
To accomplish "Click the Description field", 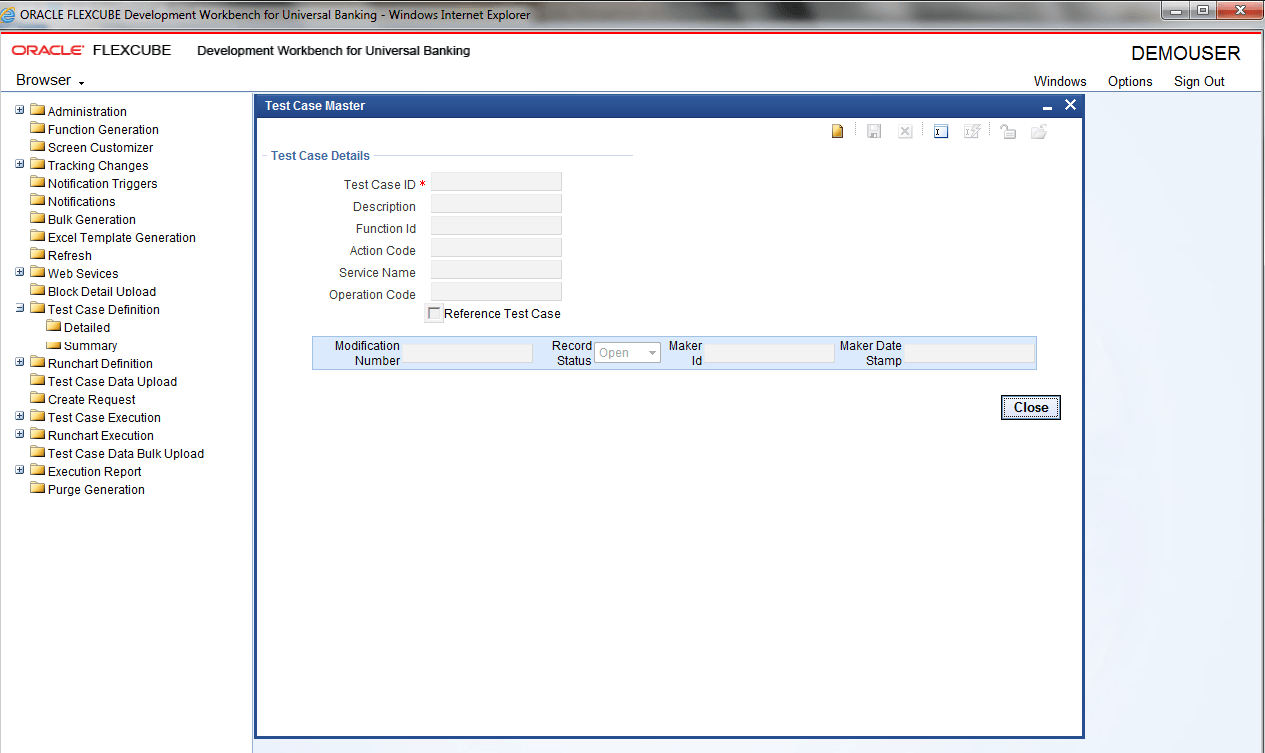I will pyautogui.click(x=496, y=204).
